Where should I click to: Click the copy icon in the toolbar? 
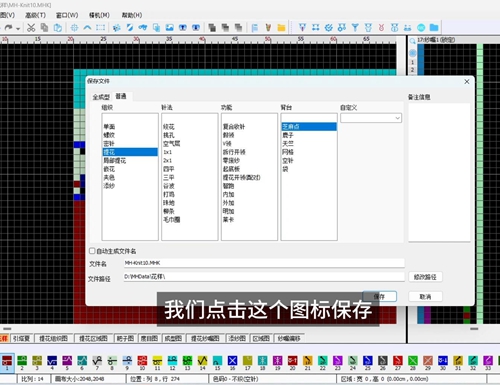[44, 28]
